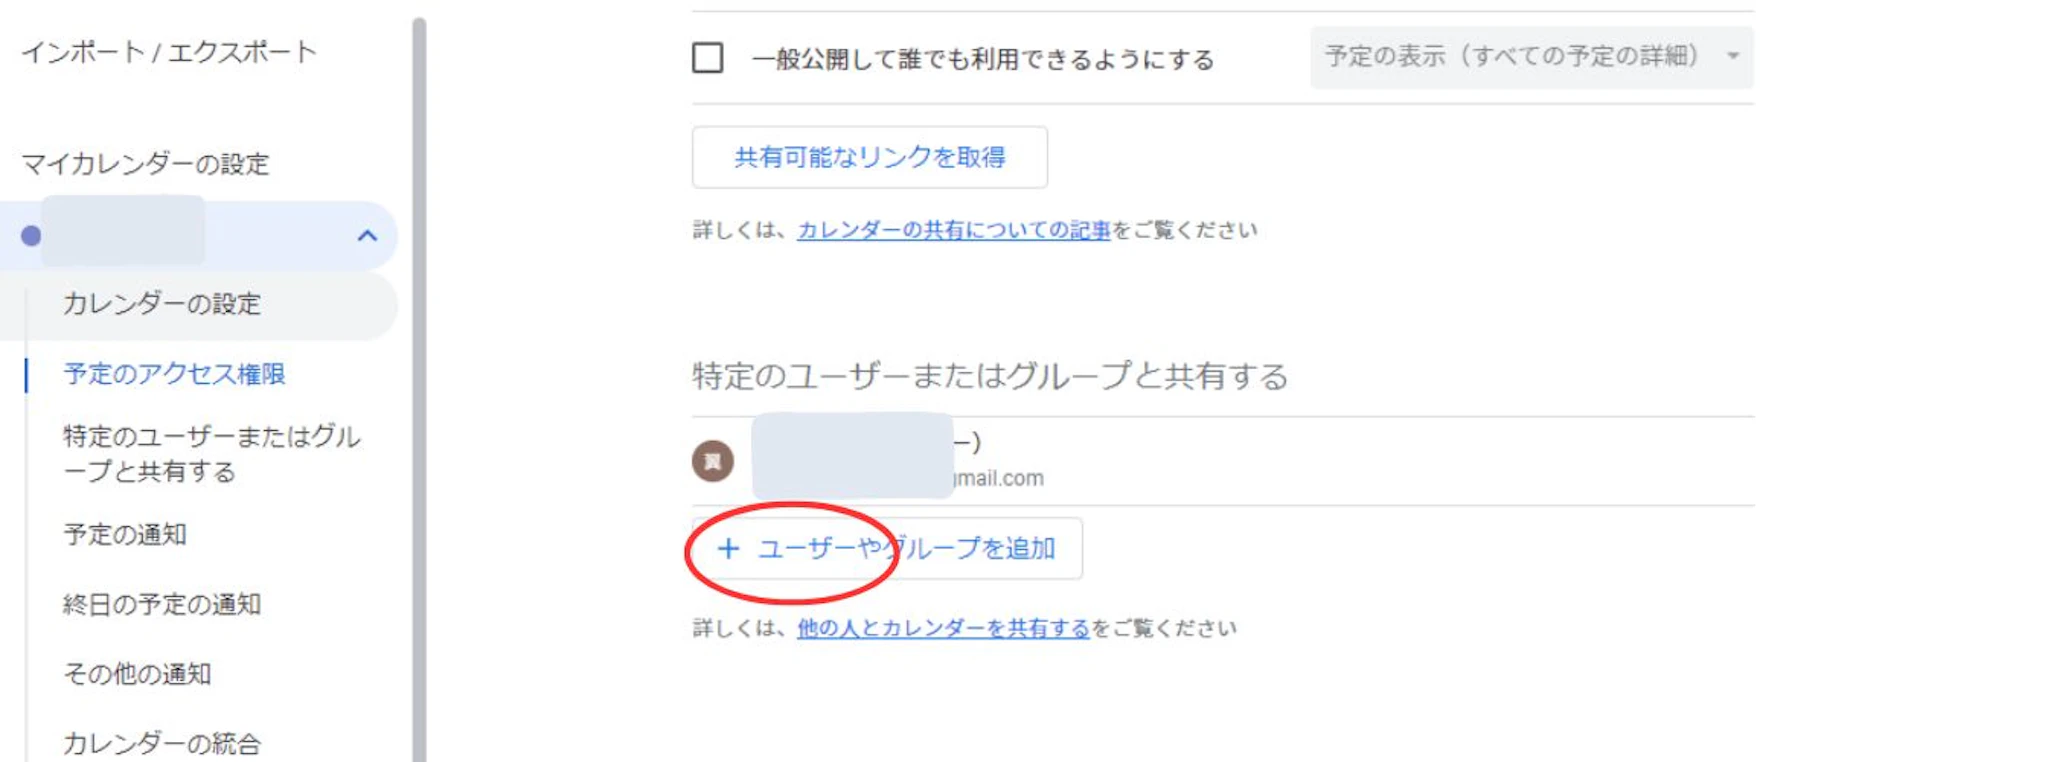Enable the 一般公開して誰でも利用できるようにする checkbox
Viewport: 2048px width, 762px height.
tap(708, 58)
